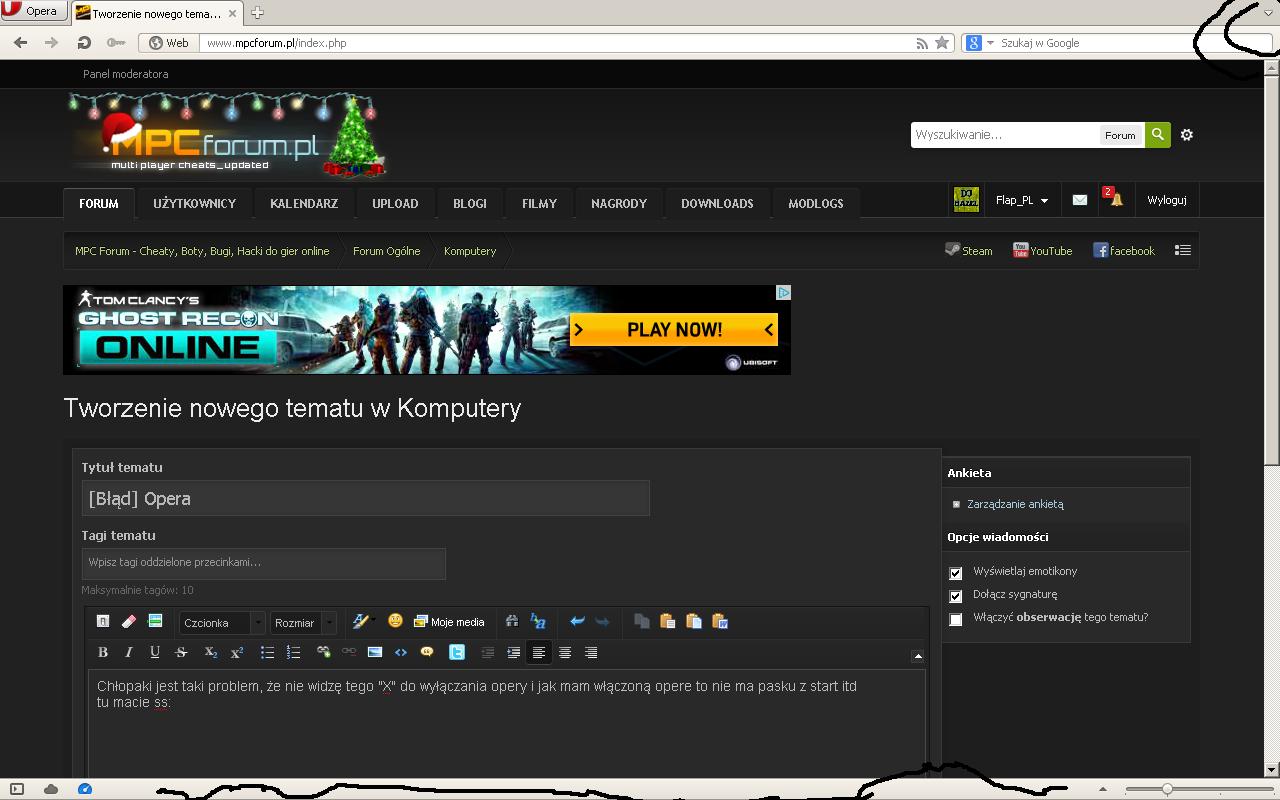Go to Forum Ogólne breadcrumb
This screenshot has width=1280, height=800.
pos(386,251)
